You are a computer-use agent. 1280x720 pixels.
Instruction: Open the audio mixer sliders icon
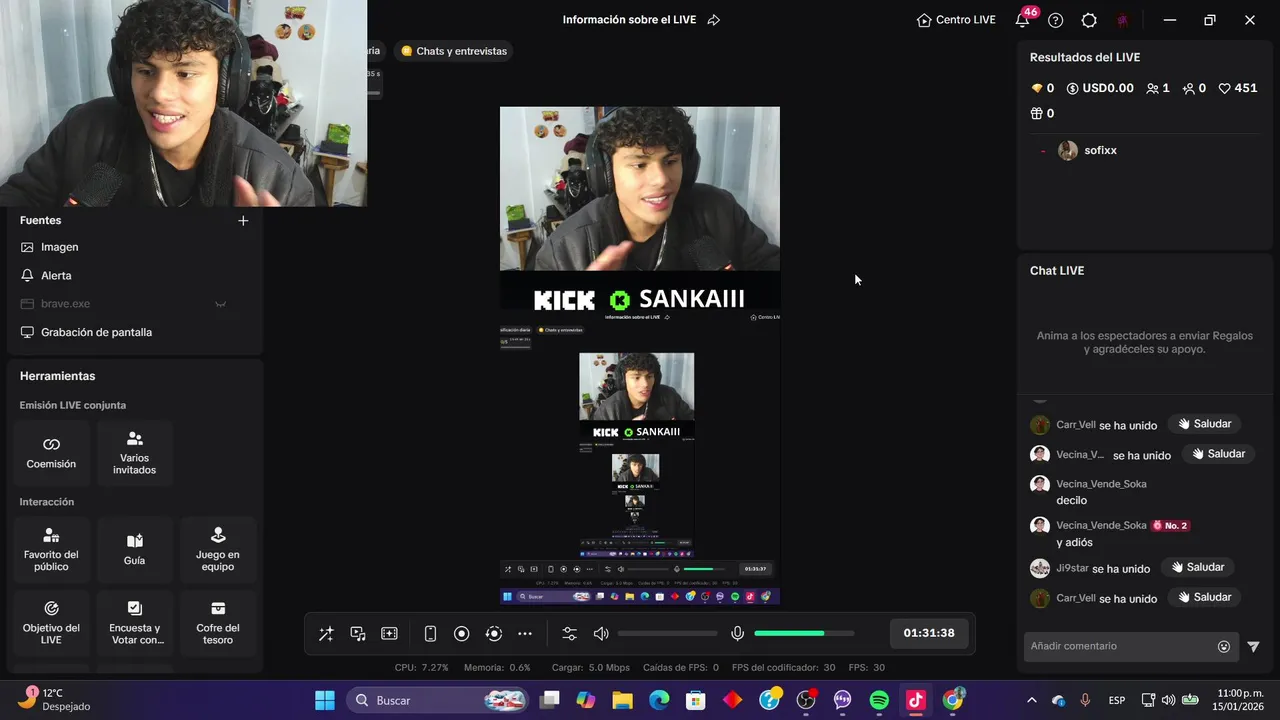[570, 634]
